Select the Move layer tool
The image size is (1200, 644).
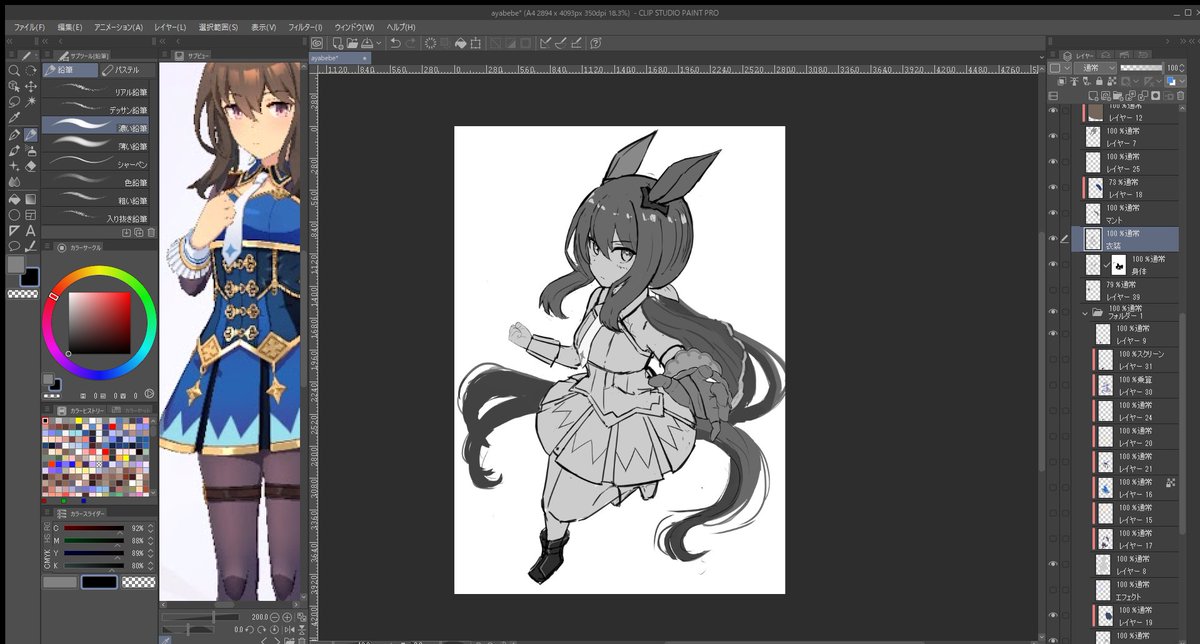pos(31,86)
